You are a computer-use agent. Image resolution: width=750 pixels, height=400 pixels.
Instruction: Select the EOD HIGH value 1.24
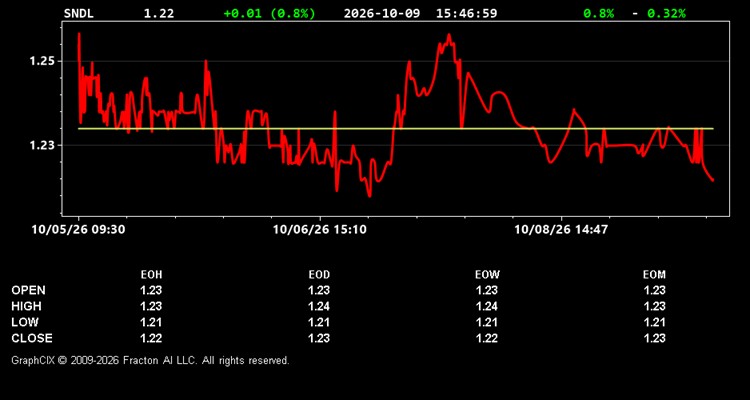(319, 306)
